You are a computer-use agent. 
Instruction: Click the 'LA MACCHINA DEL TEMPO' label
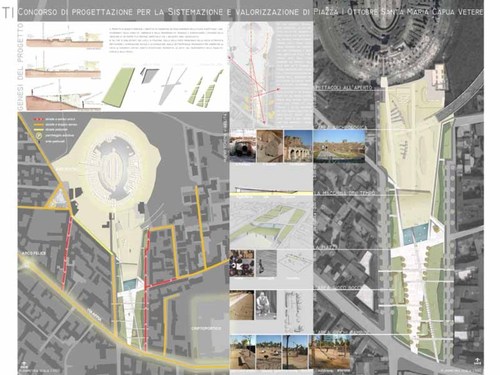345,193
